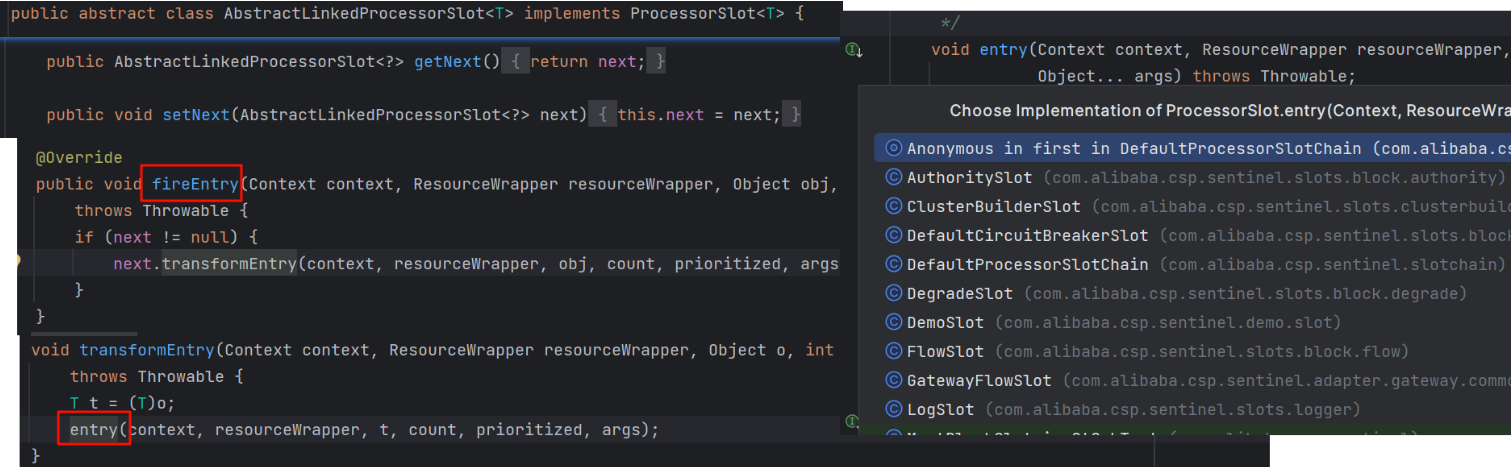The height and width of the screenshot is (467, 1511).
Task: Click the @Override annotation above fireEntry
Action: click(79, 158)
